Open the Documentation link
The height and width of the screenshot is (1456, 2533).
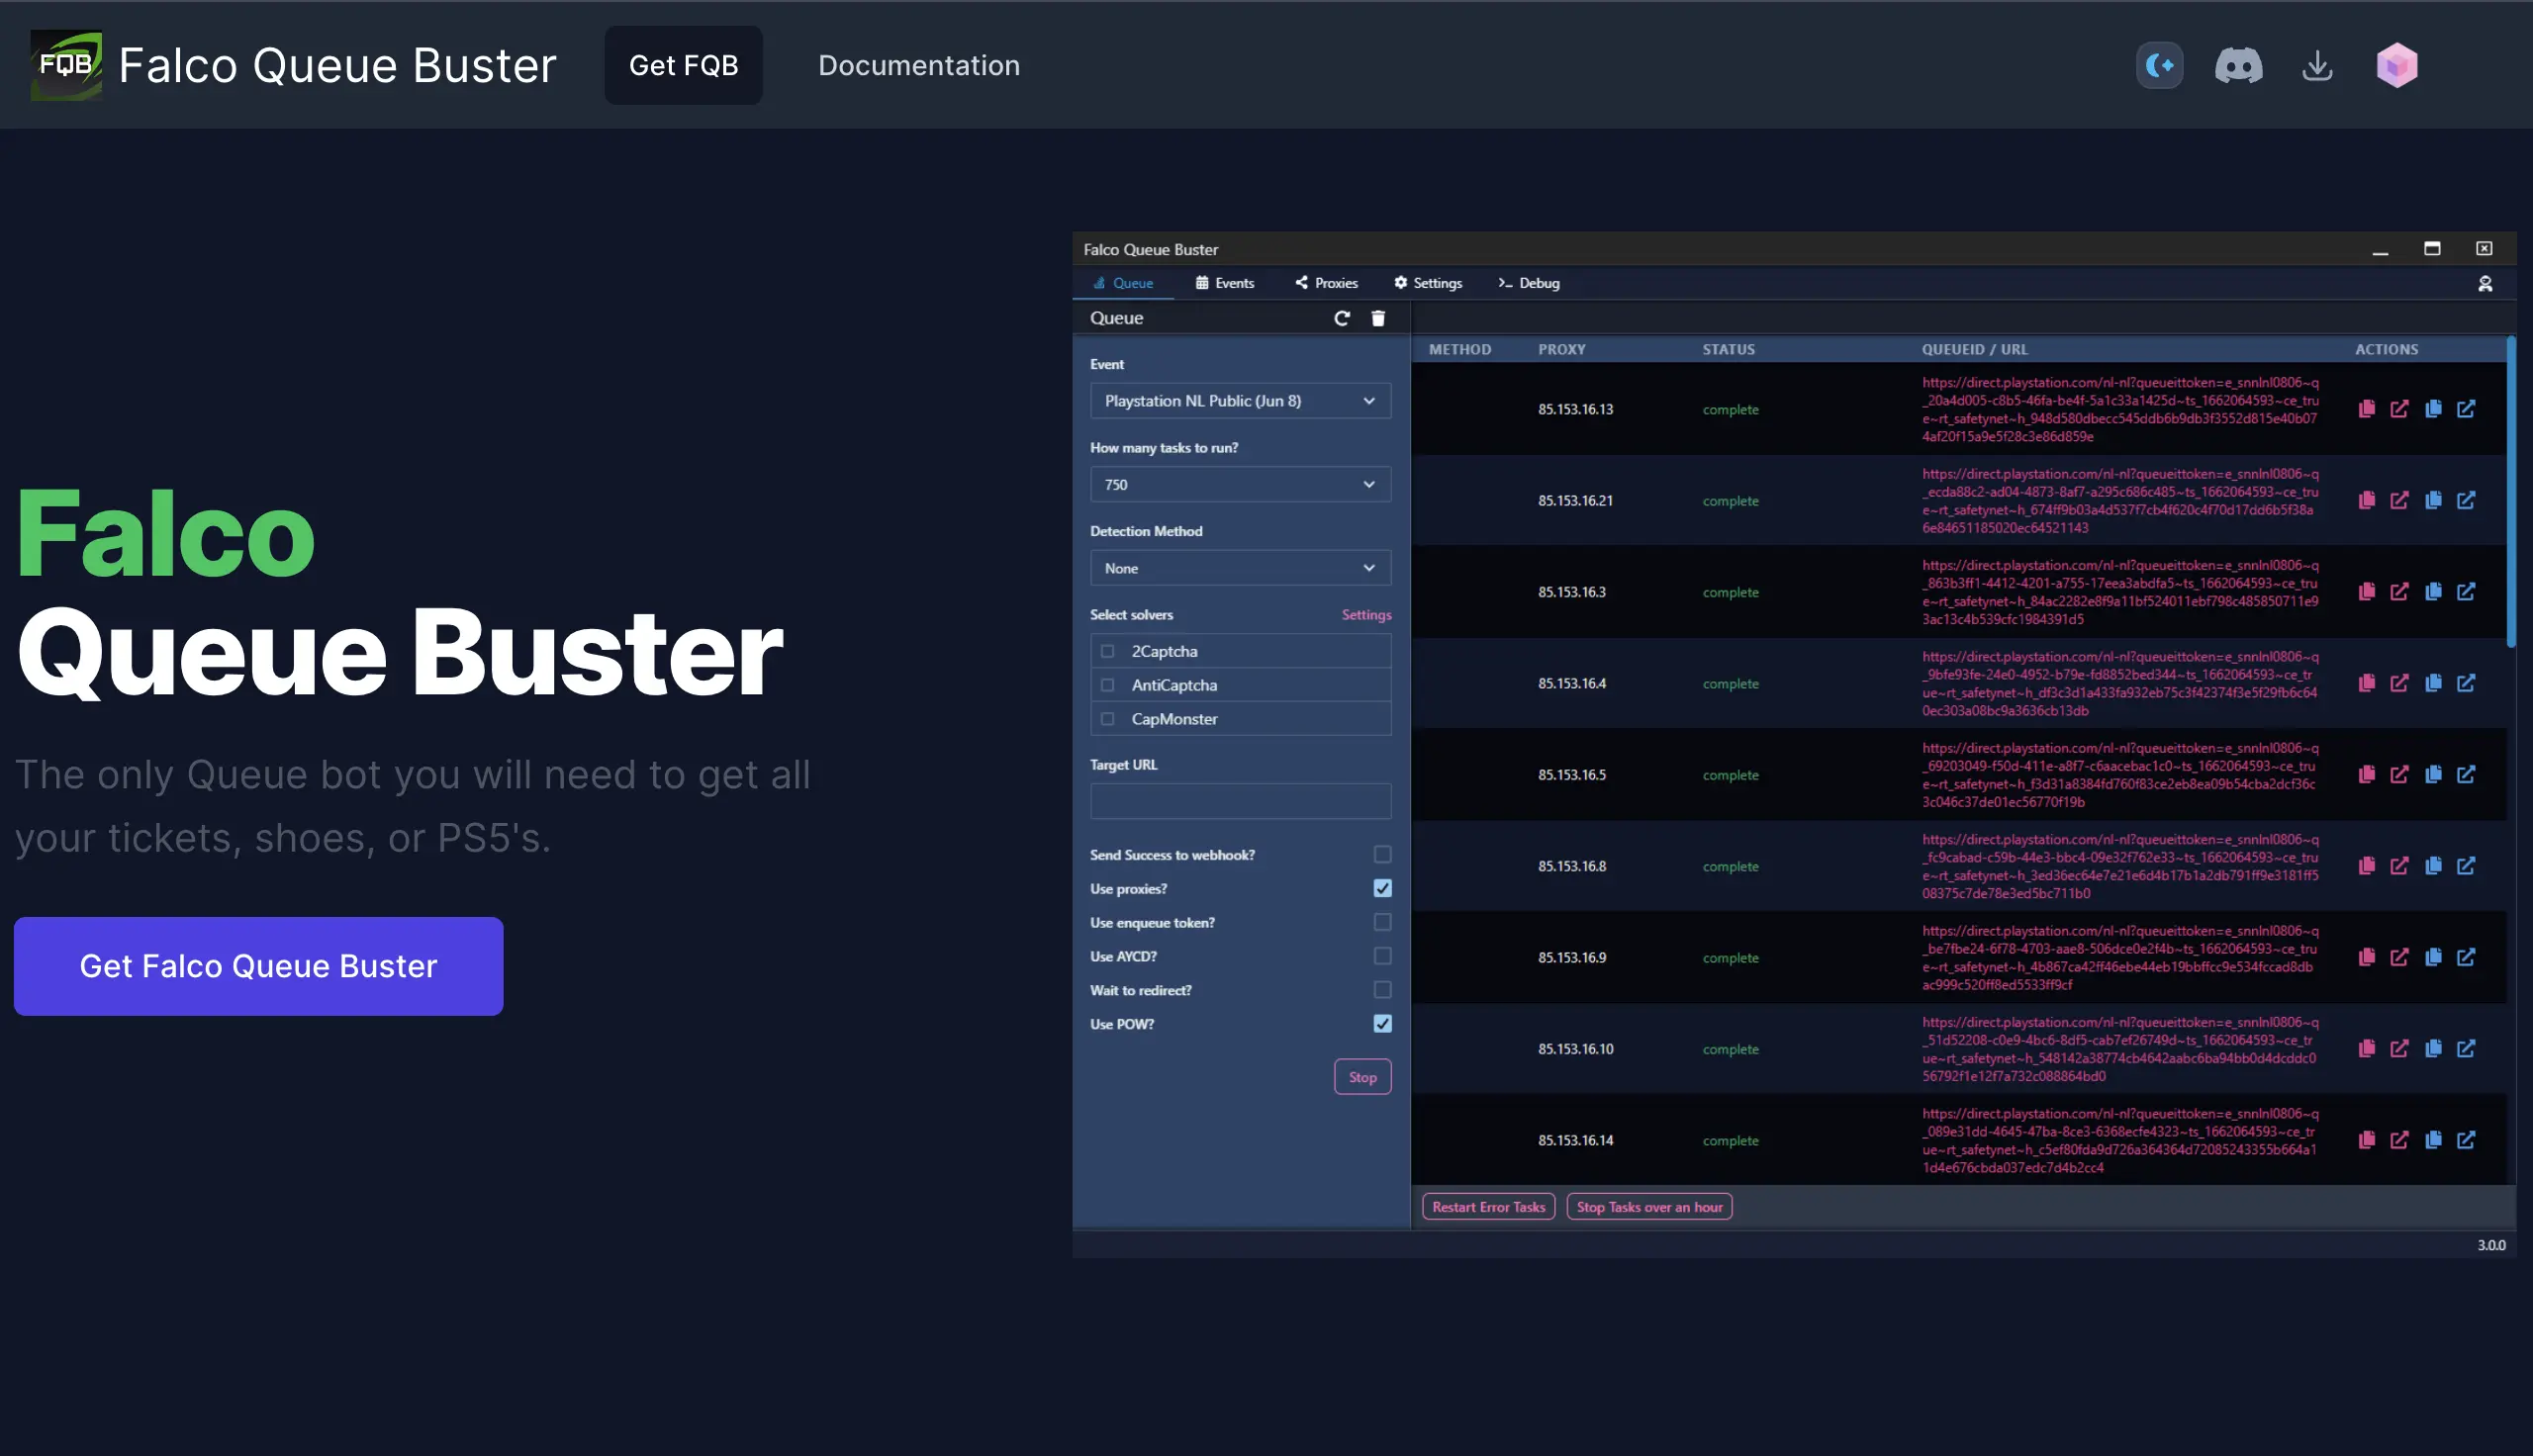pyautogui.click(x=918, y=66)
